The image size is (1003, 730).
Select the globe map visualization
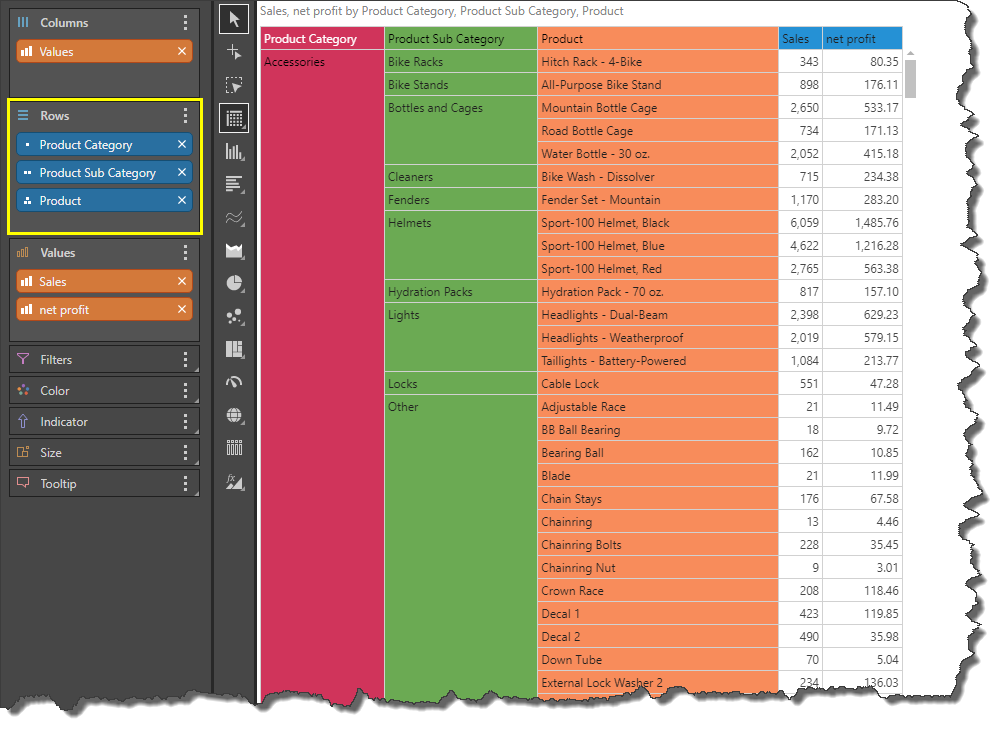[234, 414]
